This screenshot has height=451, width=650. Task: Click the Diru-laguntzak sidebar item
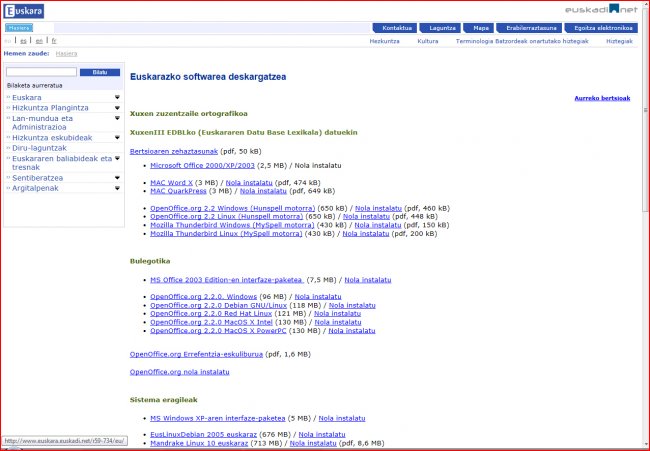(40, 147)
